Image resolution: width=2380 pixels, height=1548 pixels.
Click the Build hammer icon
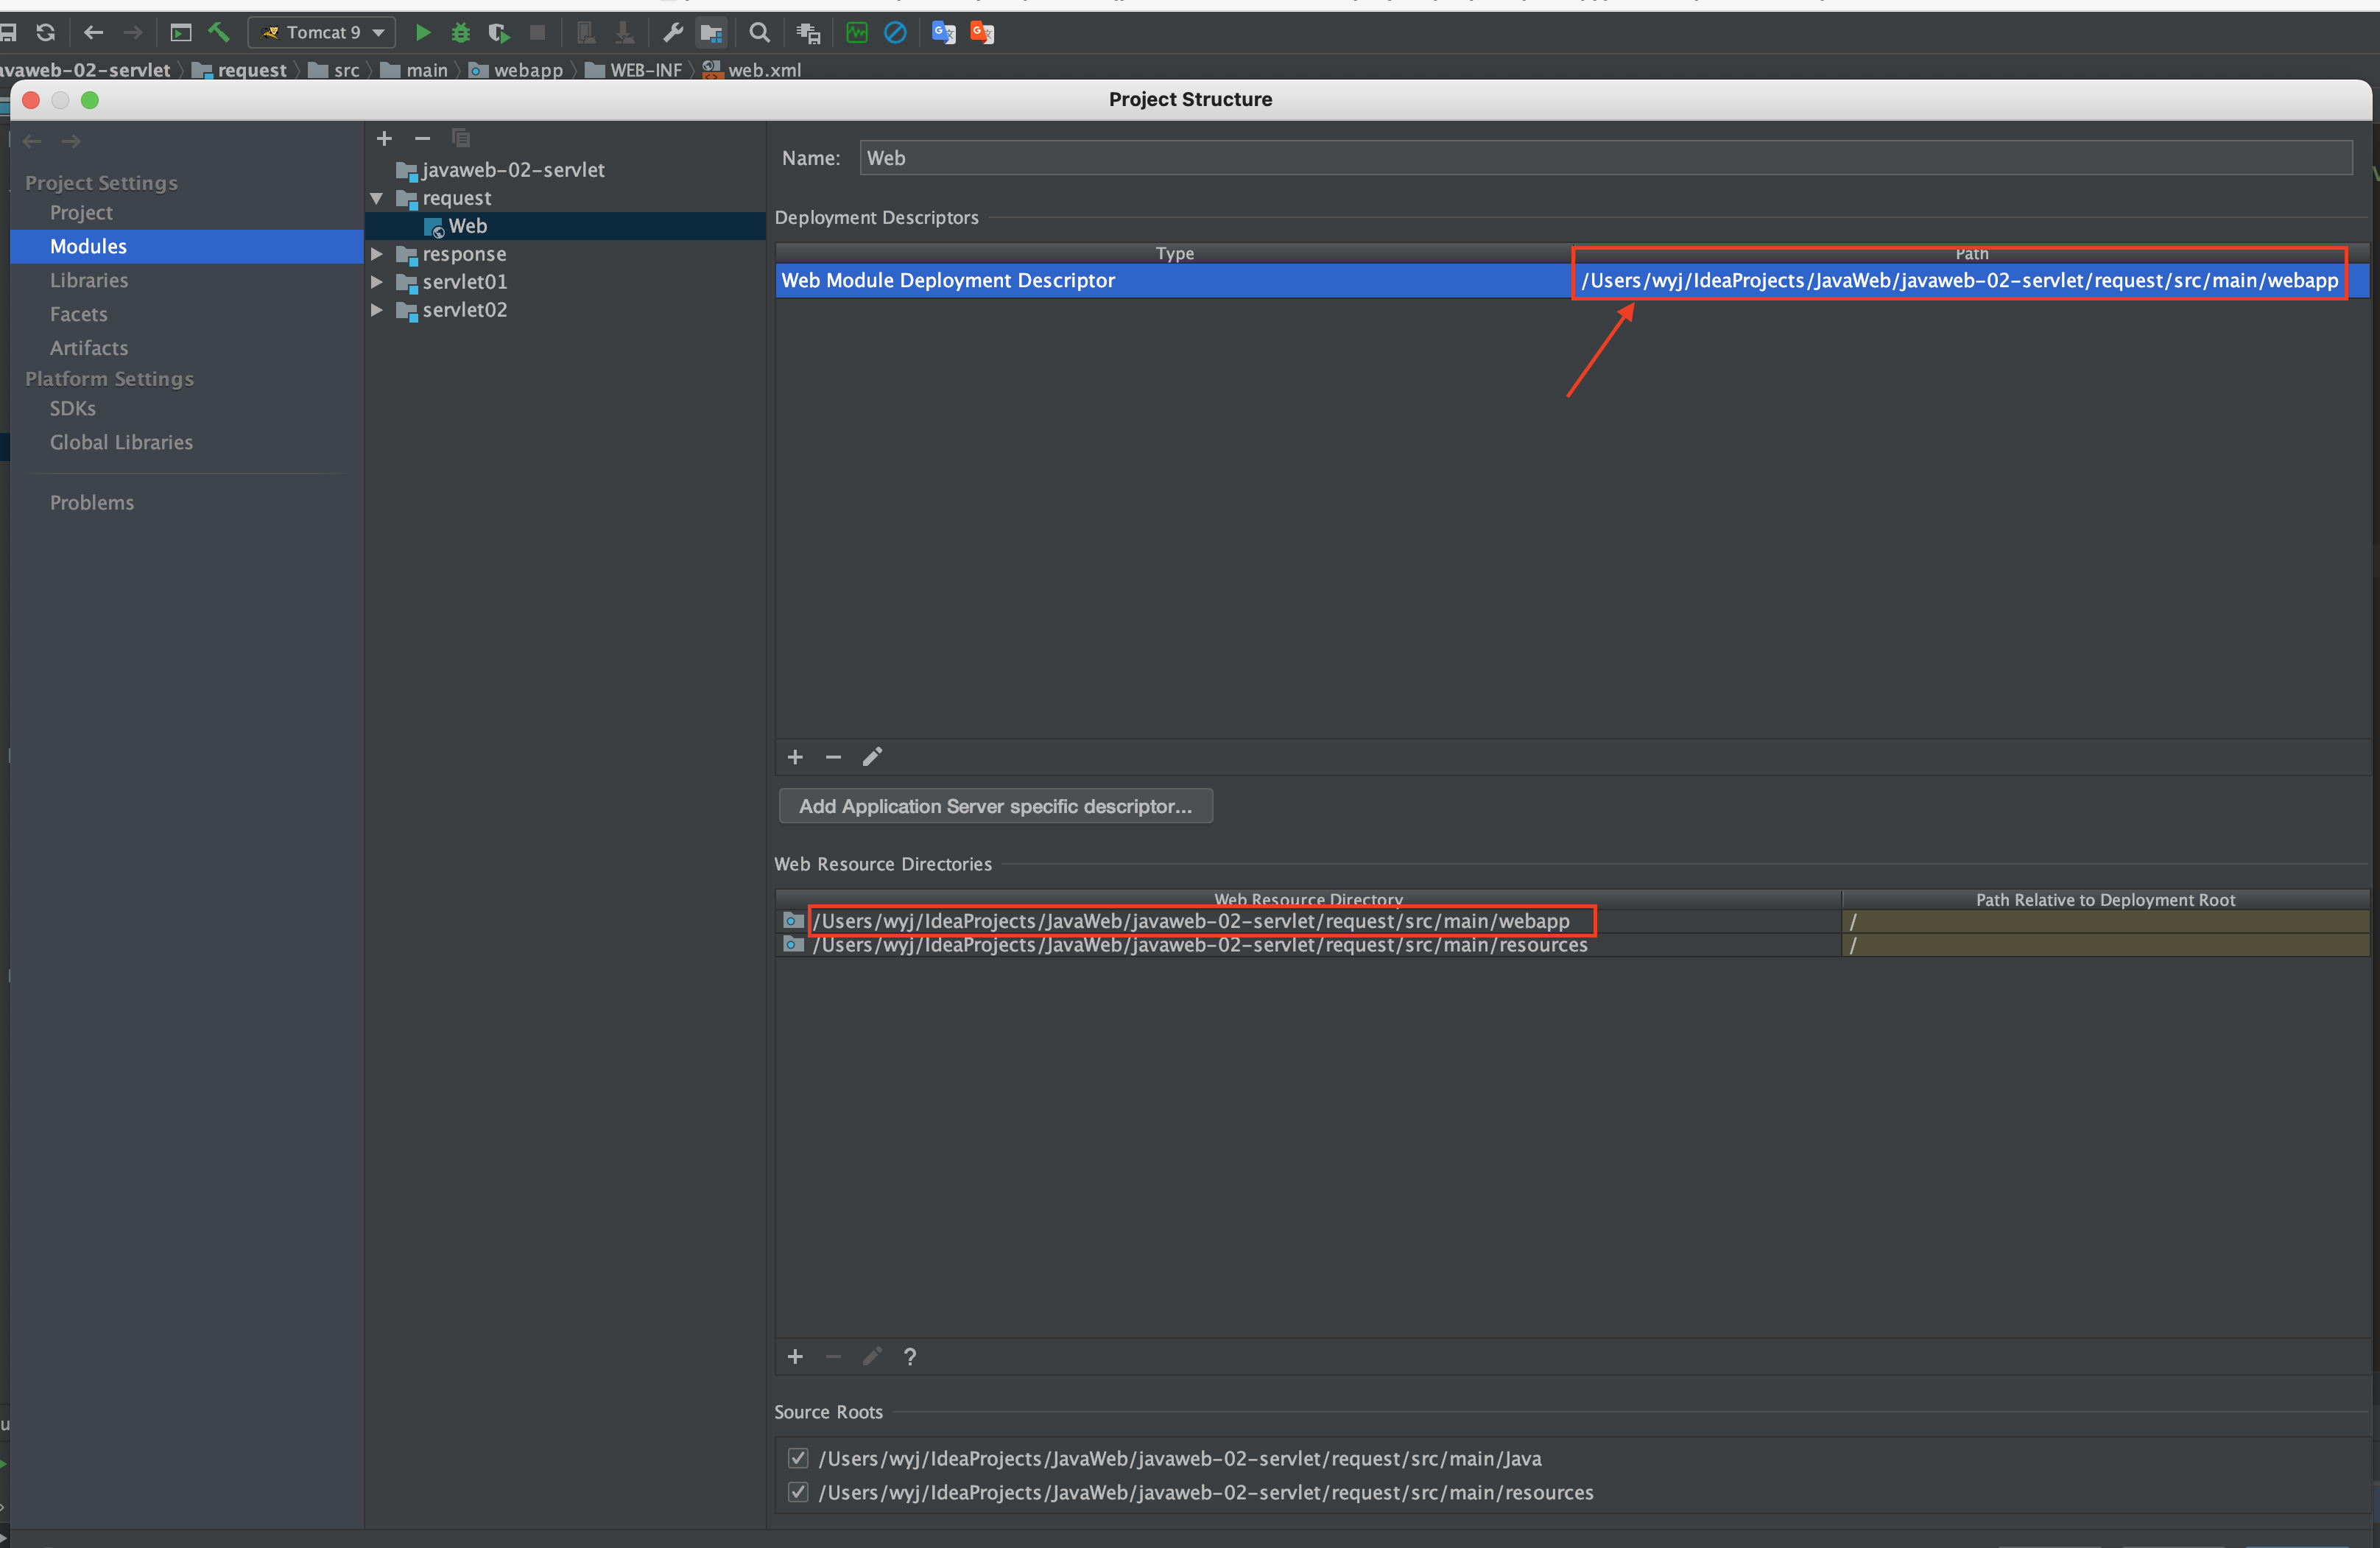coord(219,33)
